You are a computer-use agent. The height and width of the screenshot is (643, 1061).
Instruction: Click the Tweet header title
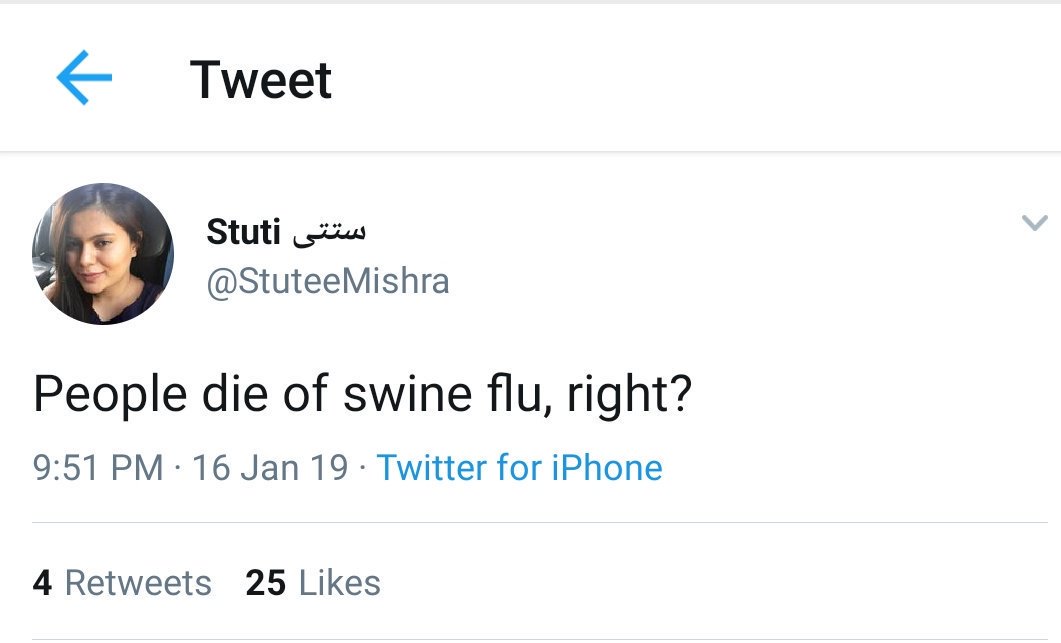point(260,80)
